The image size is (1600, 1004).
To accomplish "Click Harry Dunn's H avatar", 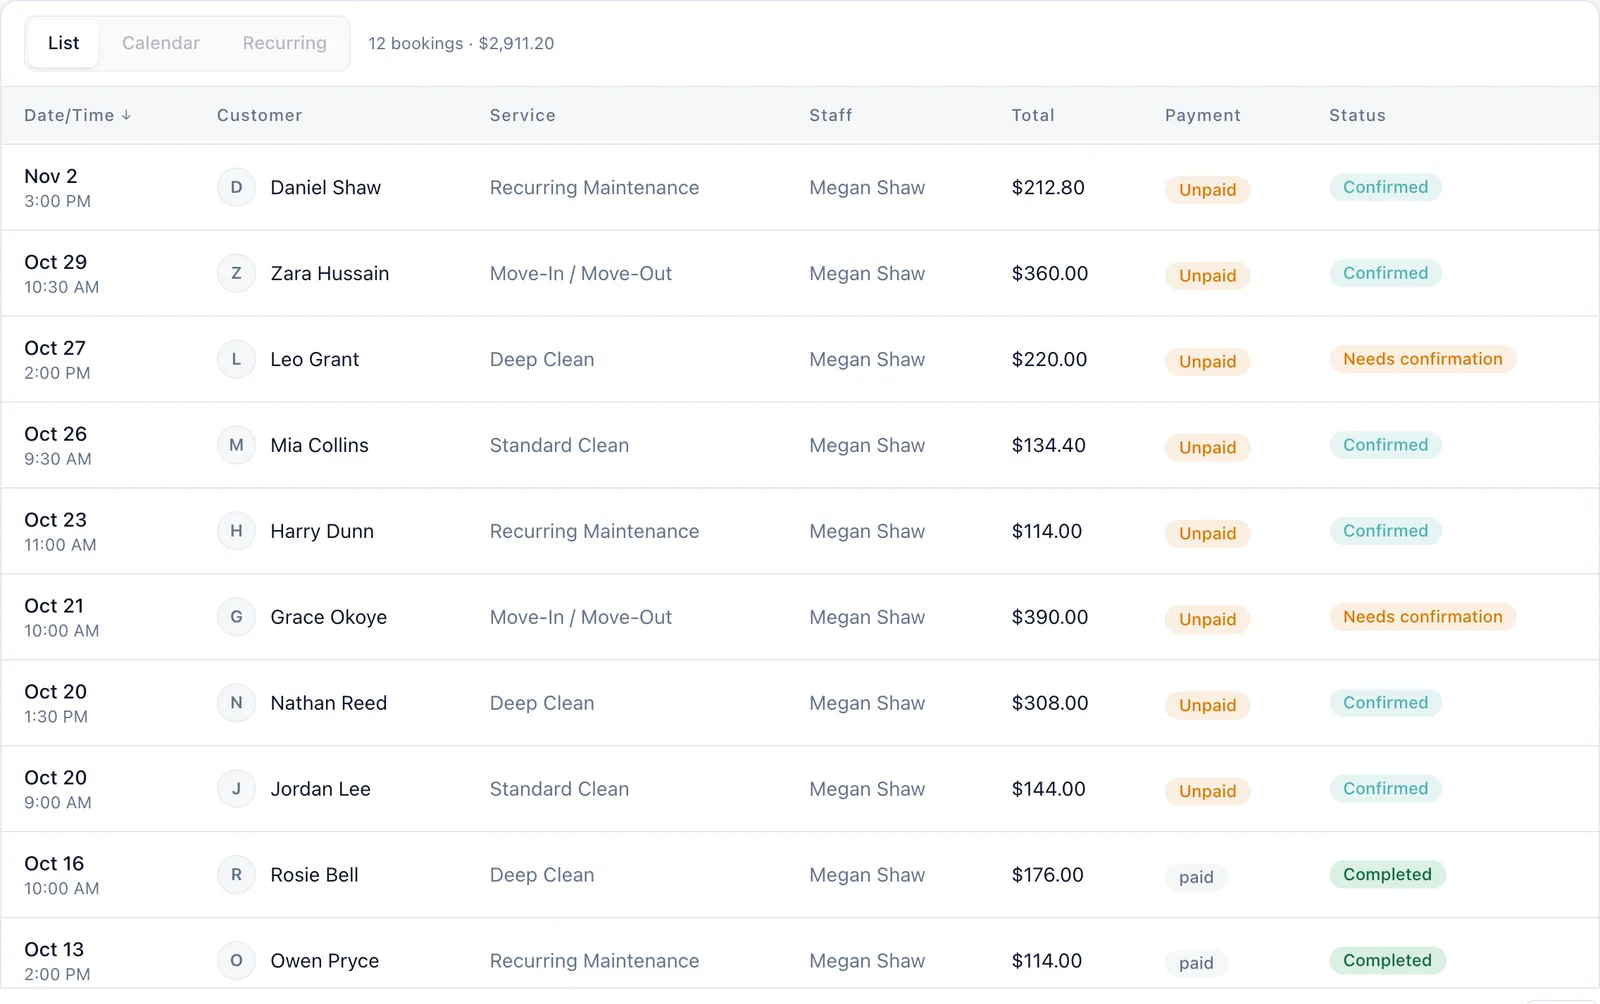I will pyautogui.click(x=236, y=531).
